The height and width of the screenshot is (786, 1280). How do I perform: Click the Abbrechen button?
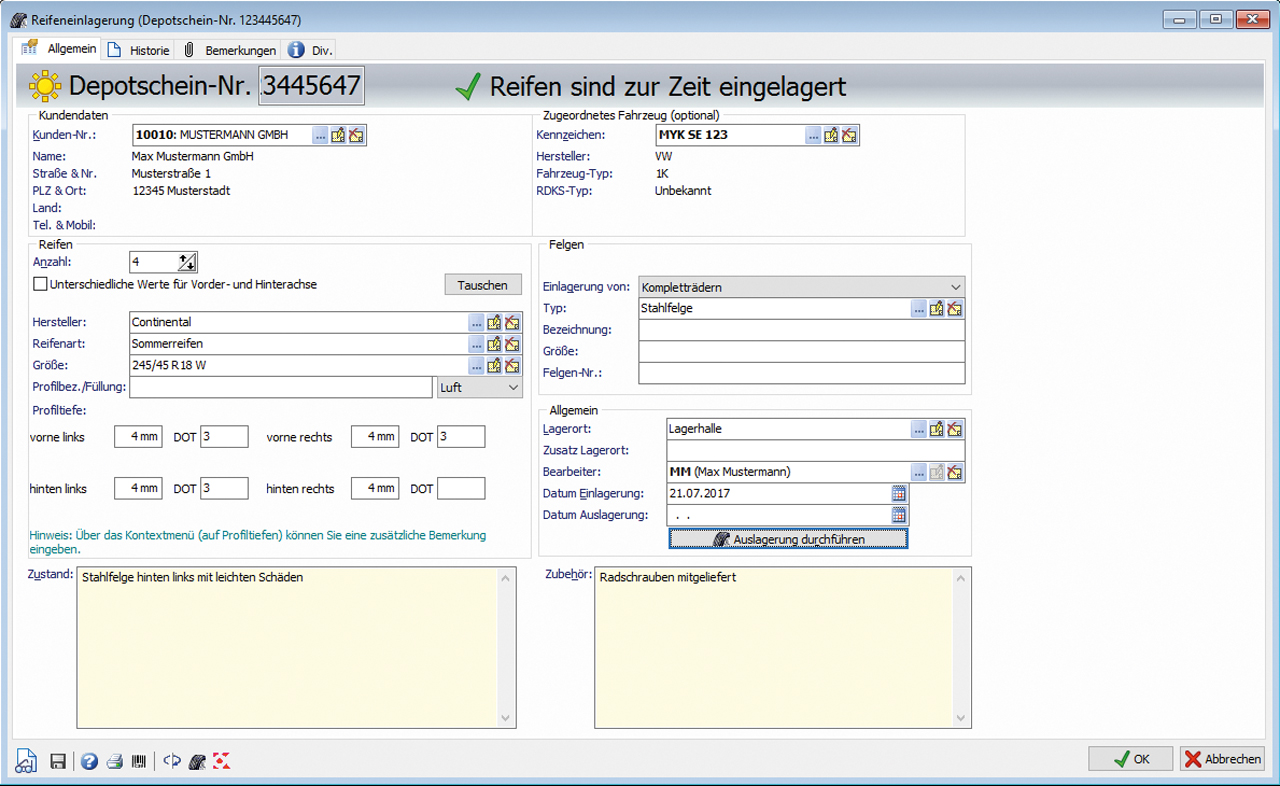(1222, 759)
